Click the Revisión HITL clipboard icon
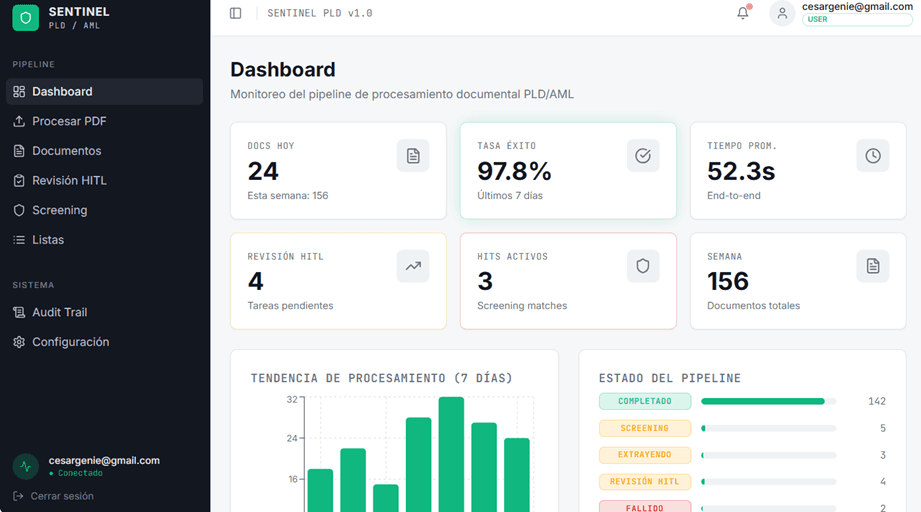 tap(19, 180)
